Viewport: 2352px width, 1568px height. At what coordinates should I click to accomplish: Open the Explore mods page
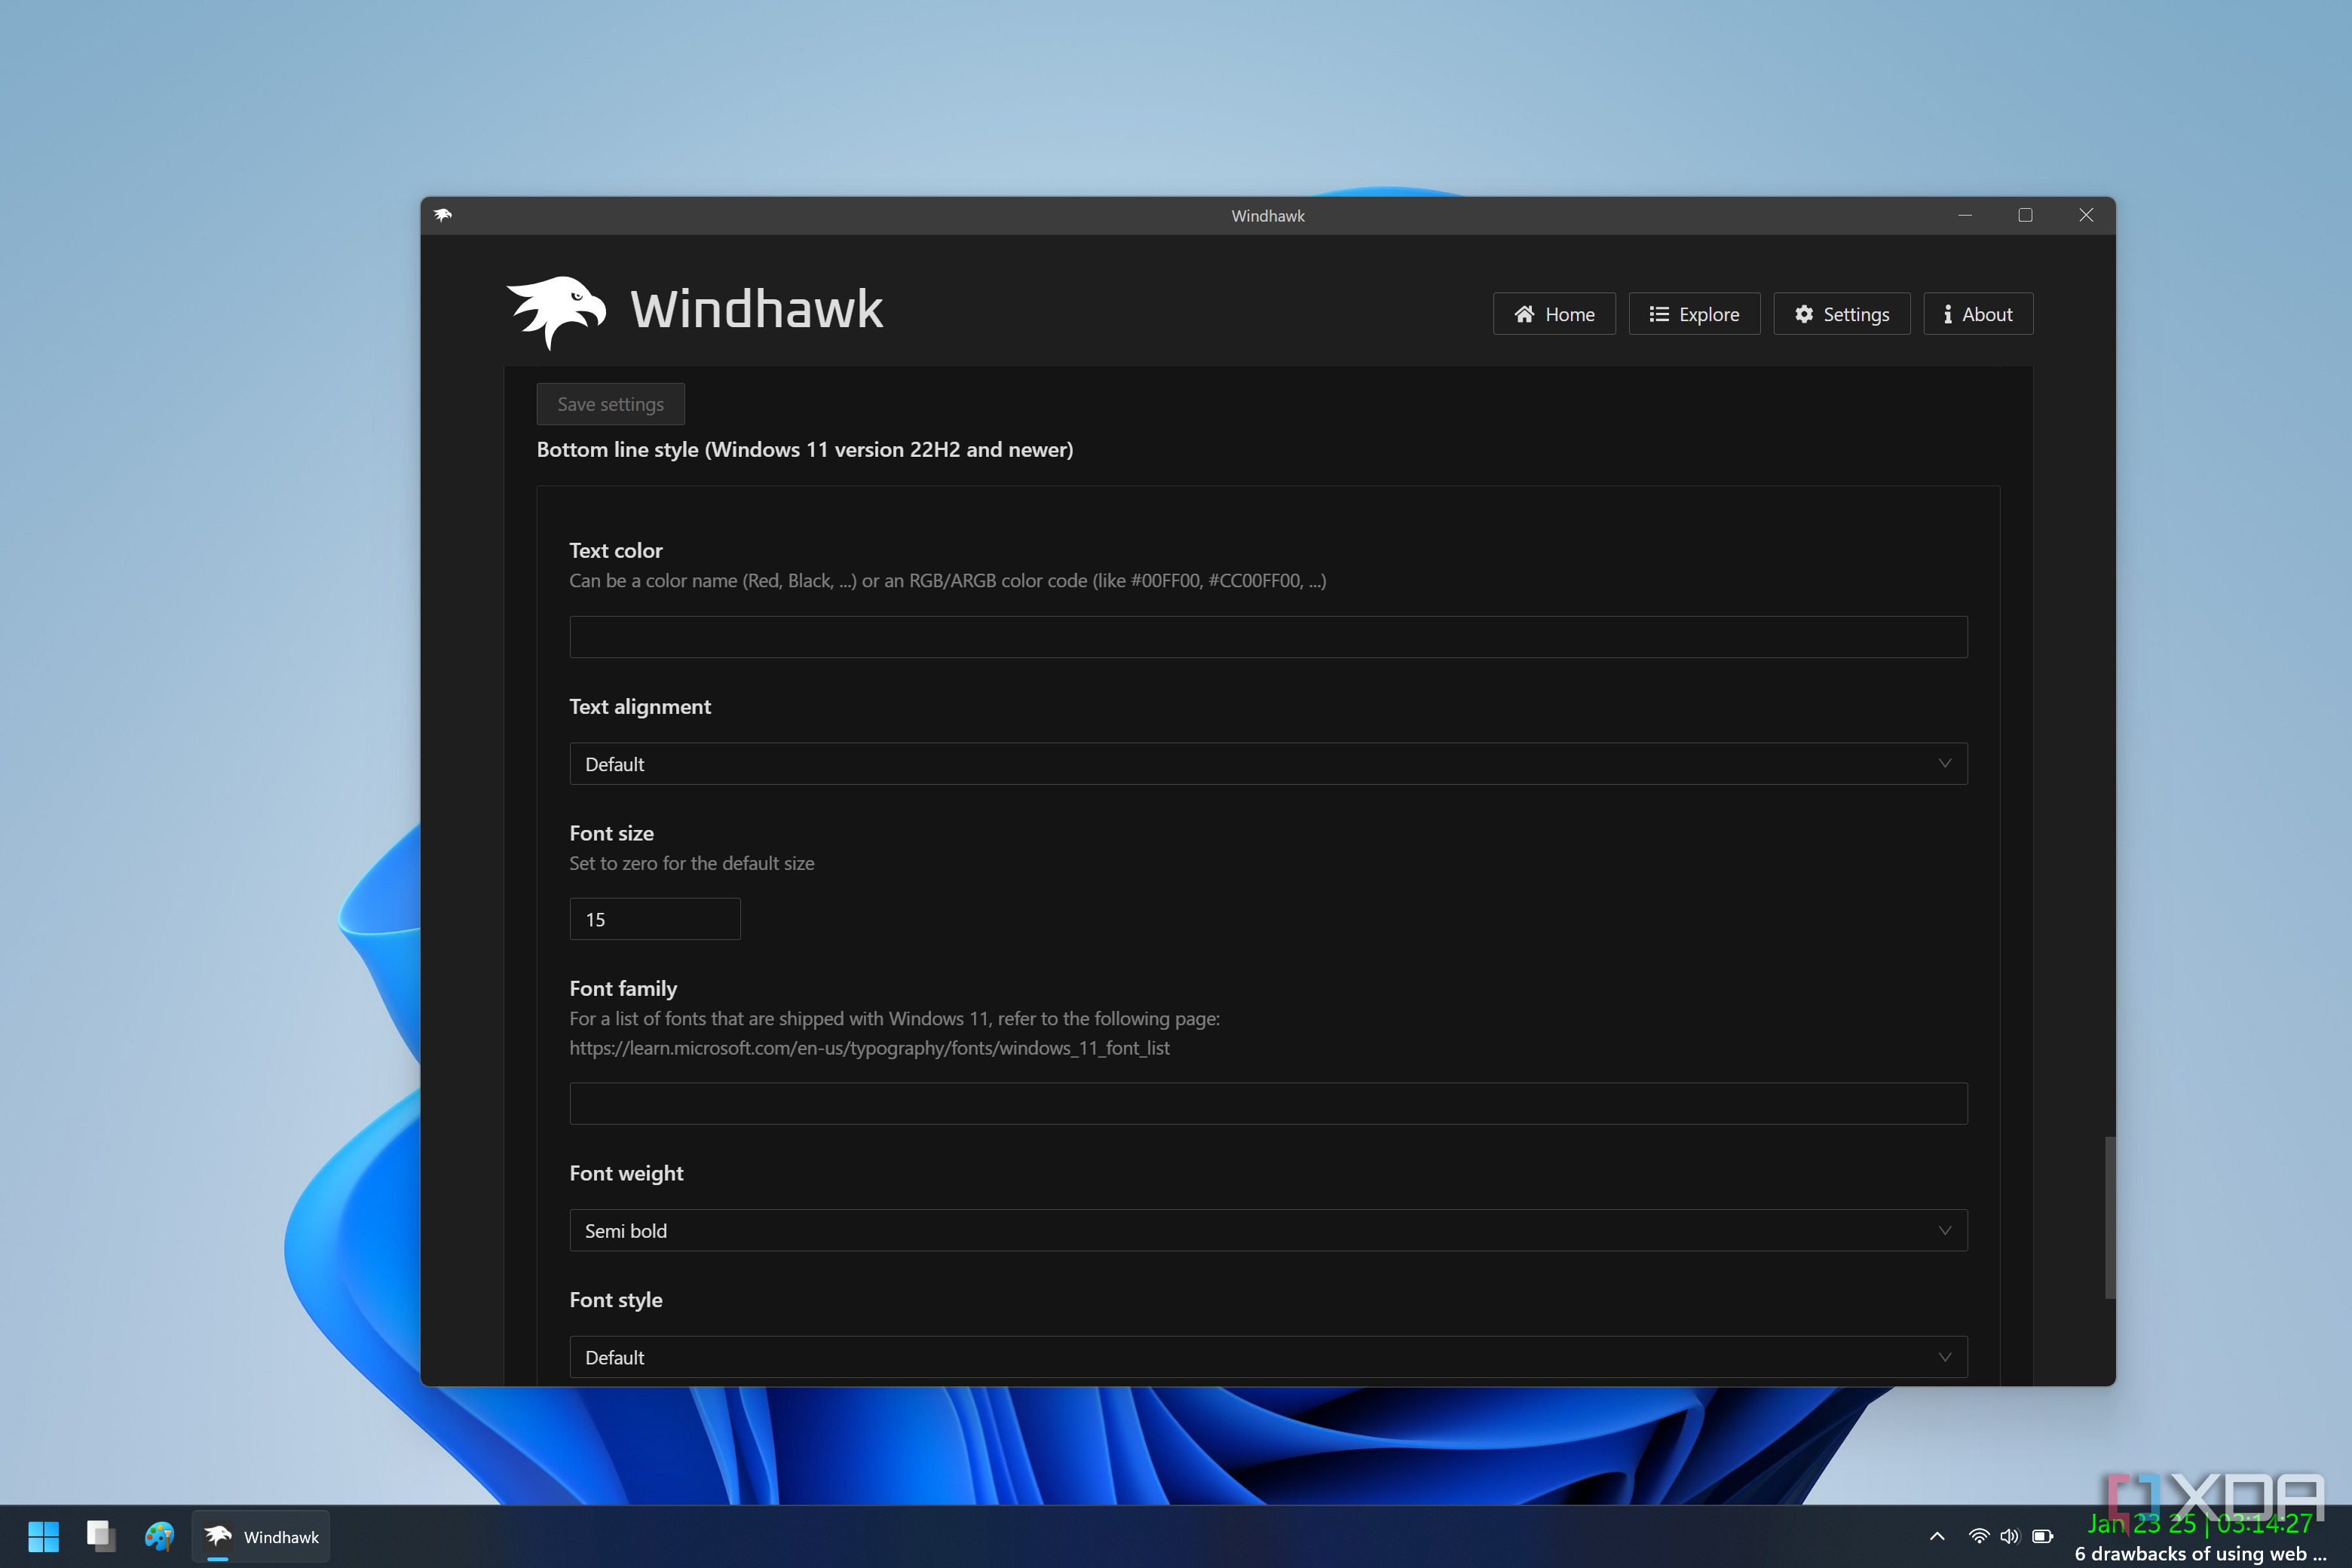click(1694, 314)
